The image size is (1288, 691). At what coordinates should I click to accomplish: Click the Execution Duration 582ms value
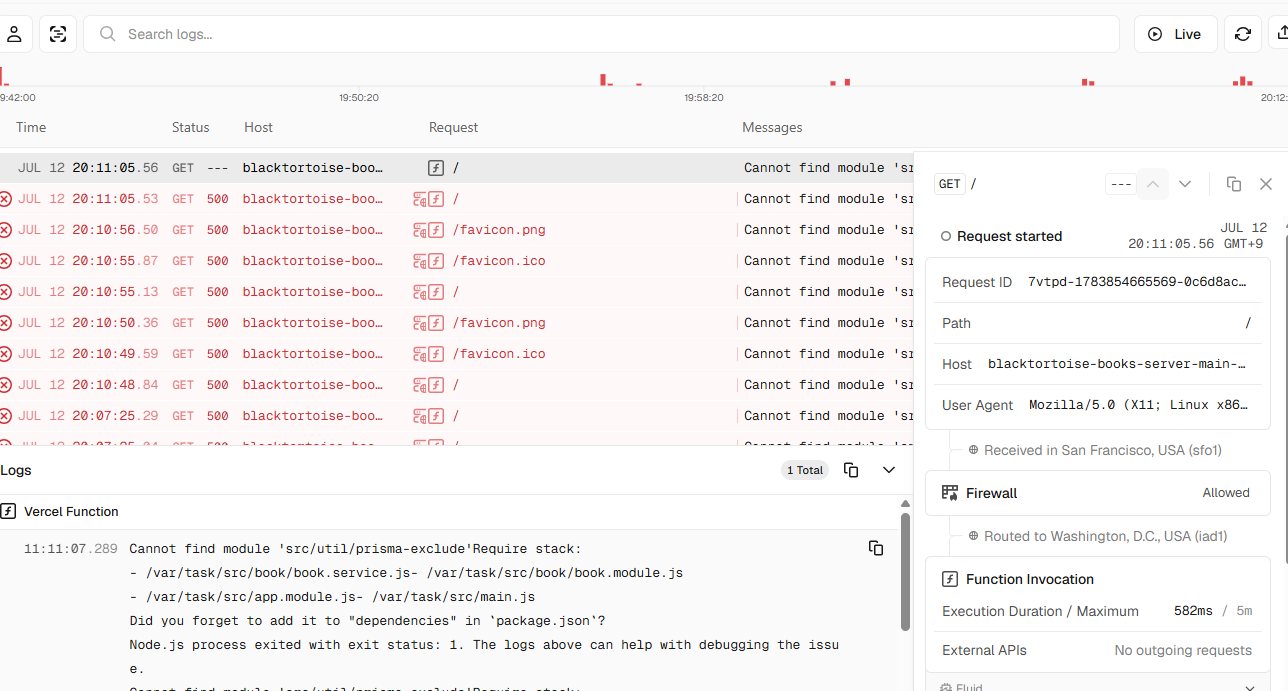pyautogui.click(x=1193, y=611)
